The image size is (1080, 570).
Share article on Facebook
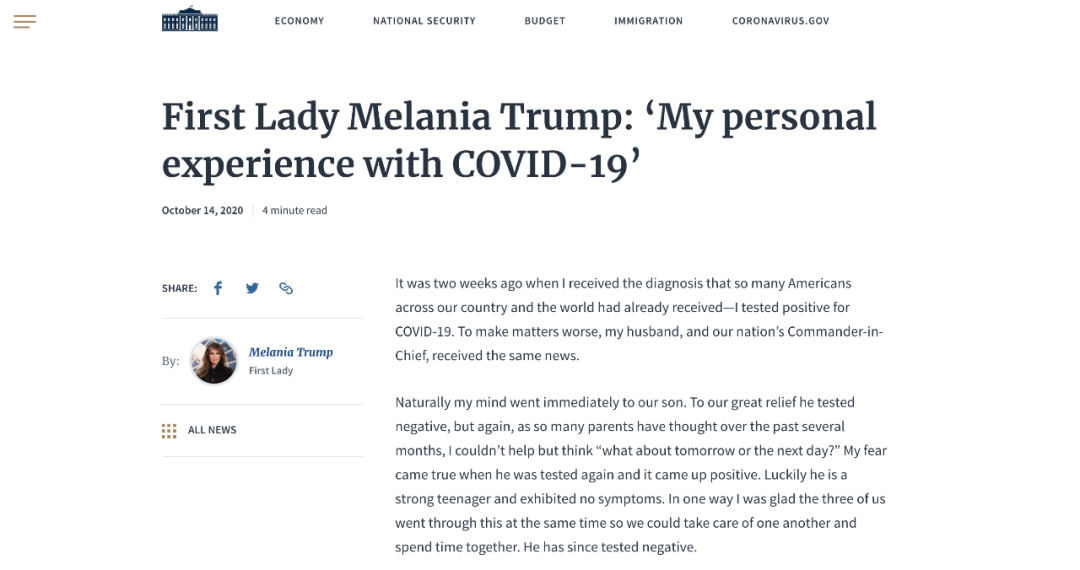click(218, 288)
